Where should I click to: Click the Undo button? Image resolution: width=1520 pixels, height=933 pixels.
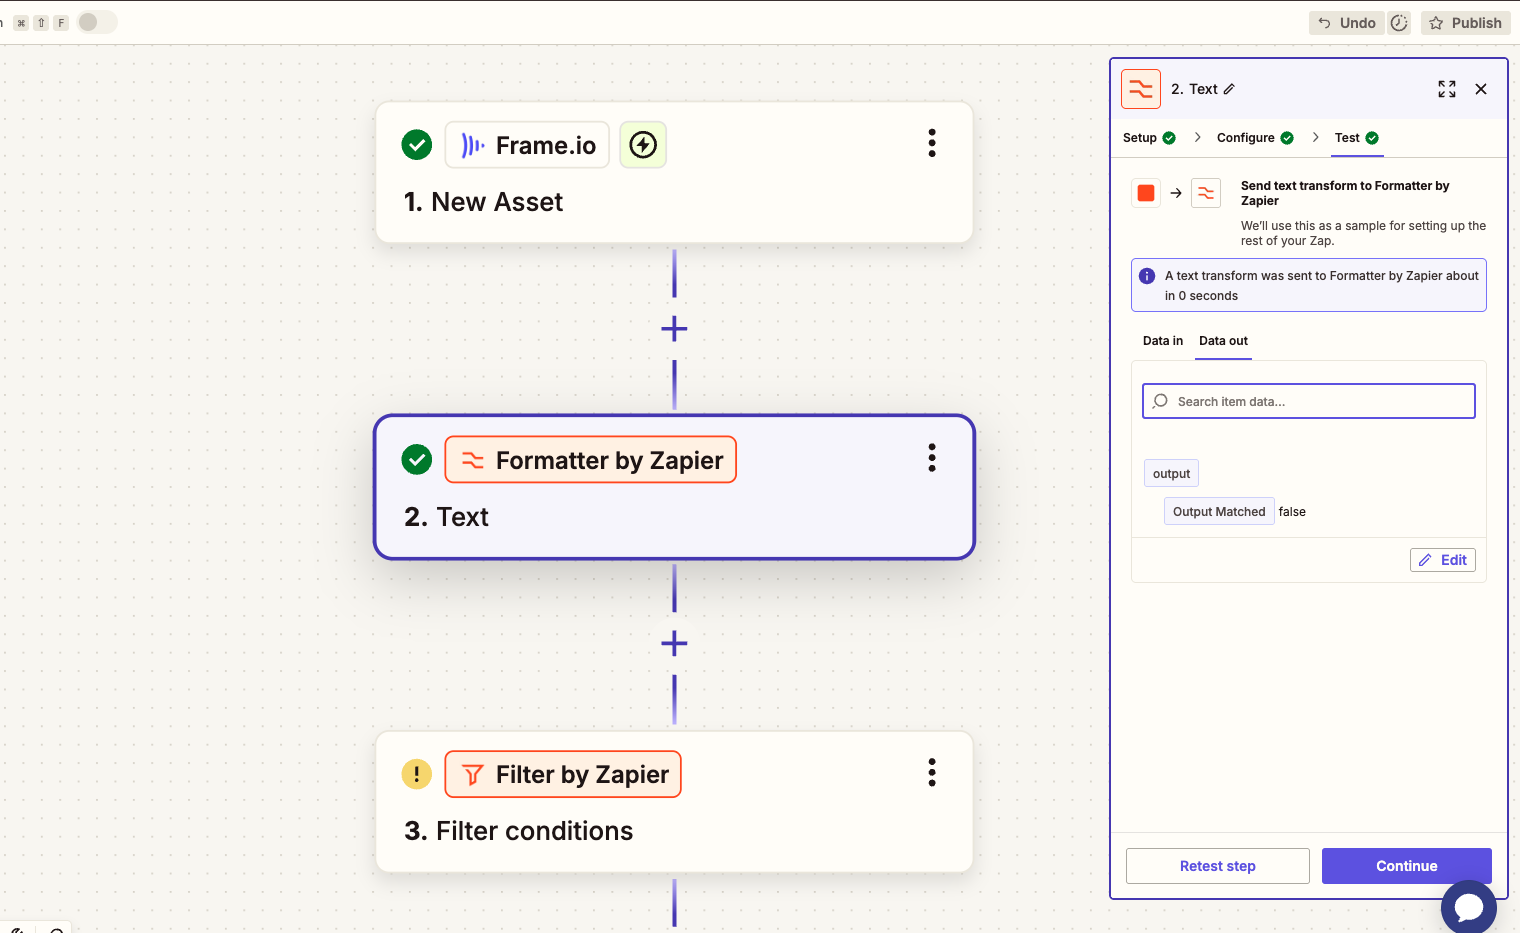[1347, 23]
